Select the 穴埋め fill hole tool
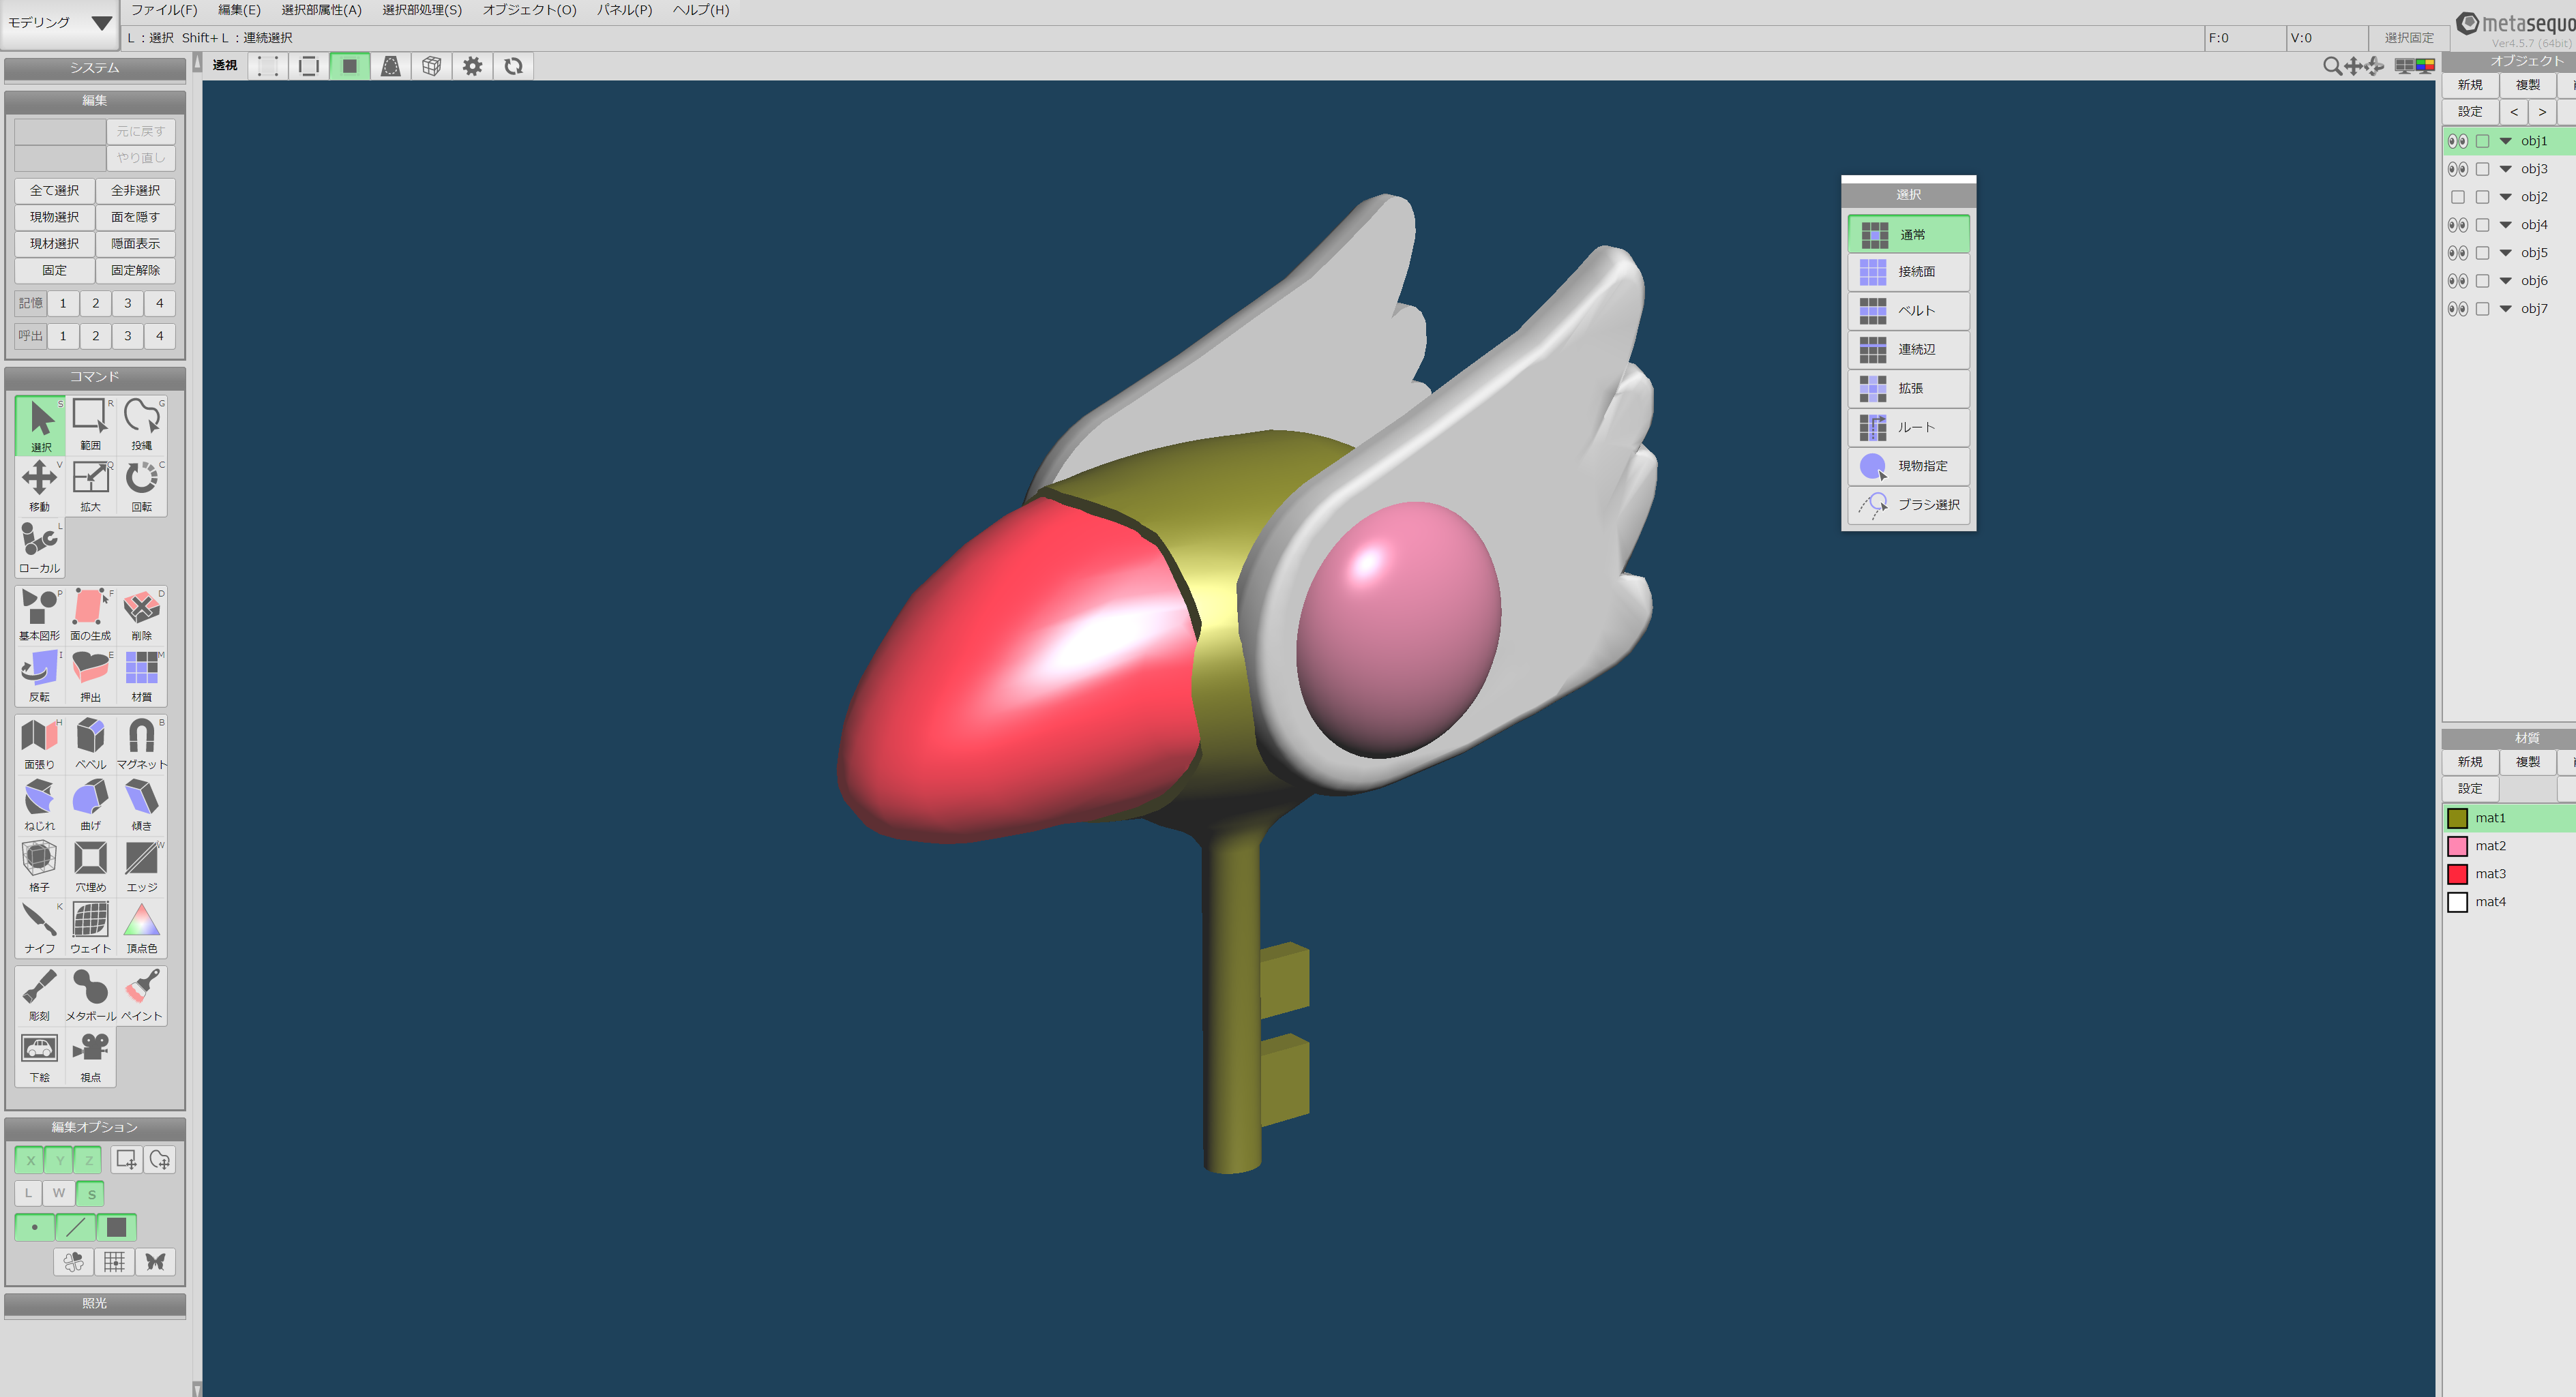The image size is (2576, 1397). (90, 866)
